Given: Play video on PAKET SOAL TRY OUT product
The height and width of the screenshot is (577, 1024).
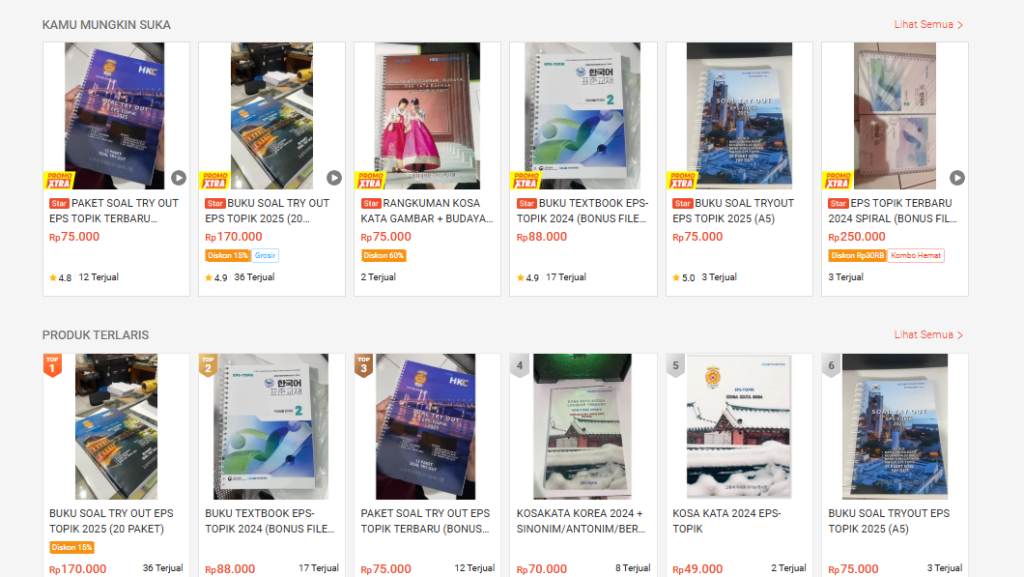Looking at the screenshot, I should point(178,178).
